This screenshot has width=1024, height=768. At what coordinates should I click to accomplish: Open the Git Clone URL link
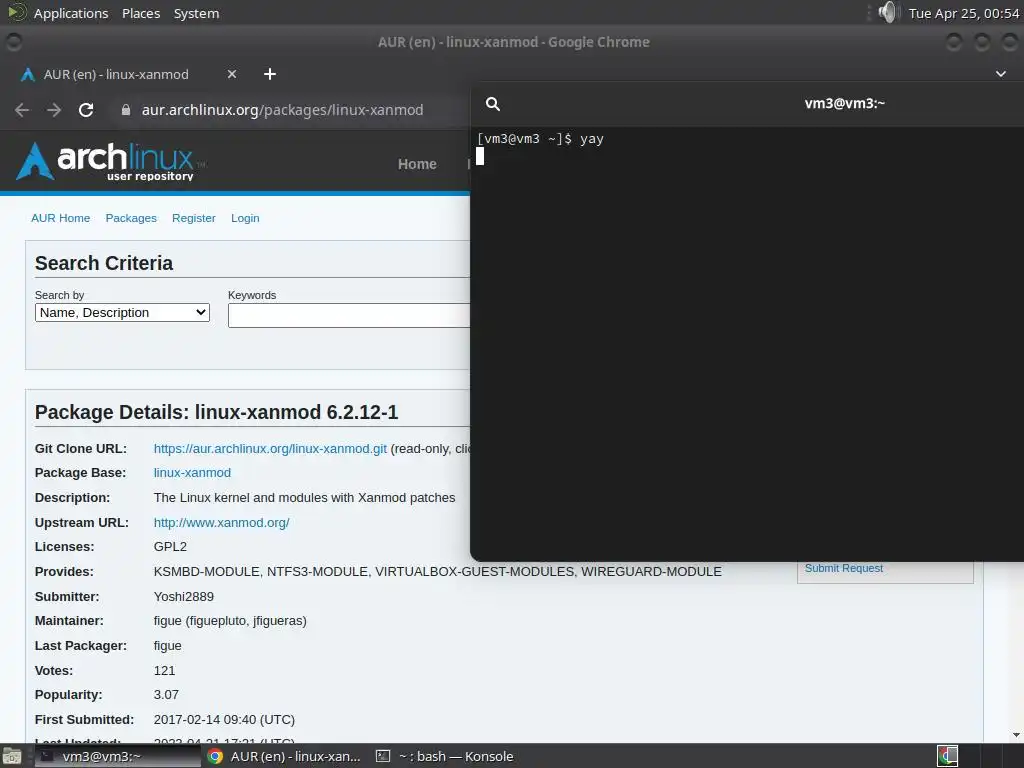[270, 449]
